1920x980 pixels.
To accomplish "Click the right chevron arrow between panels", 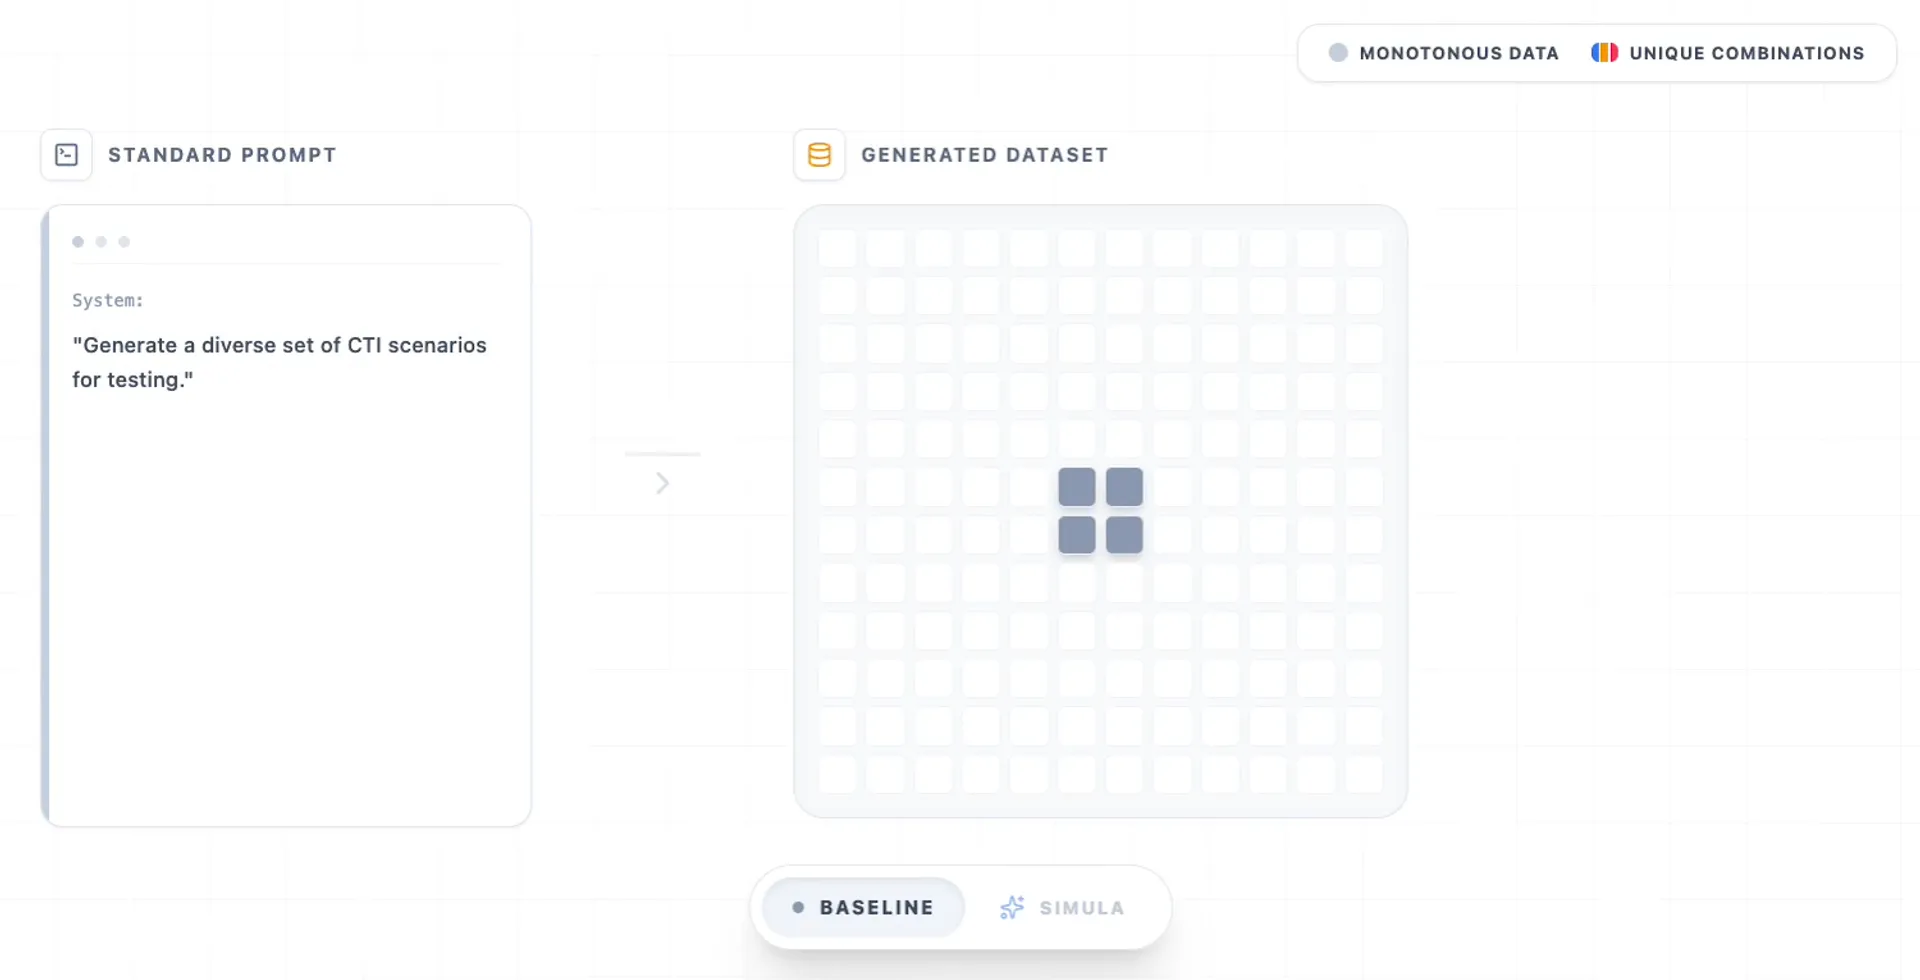I will pos(662,484).
